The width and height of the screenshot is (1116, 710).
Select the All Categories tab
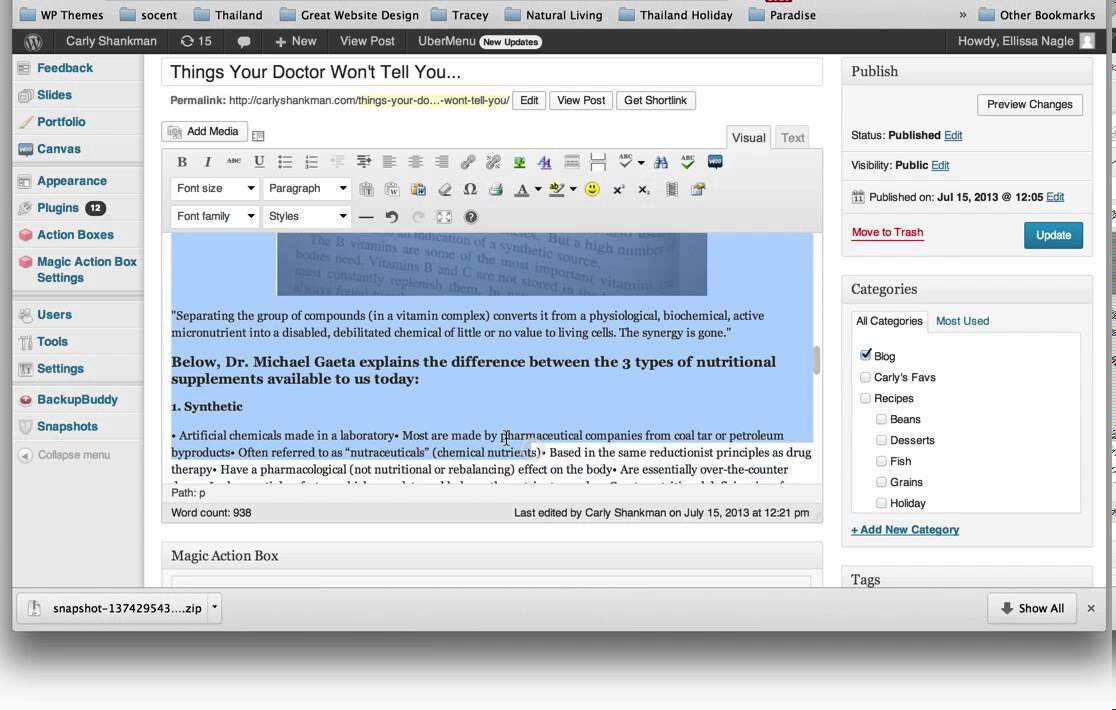tap(889, 321)
